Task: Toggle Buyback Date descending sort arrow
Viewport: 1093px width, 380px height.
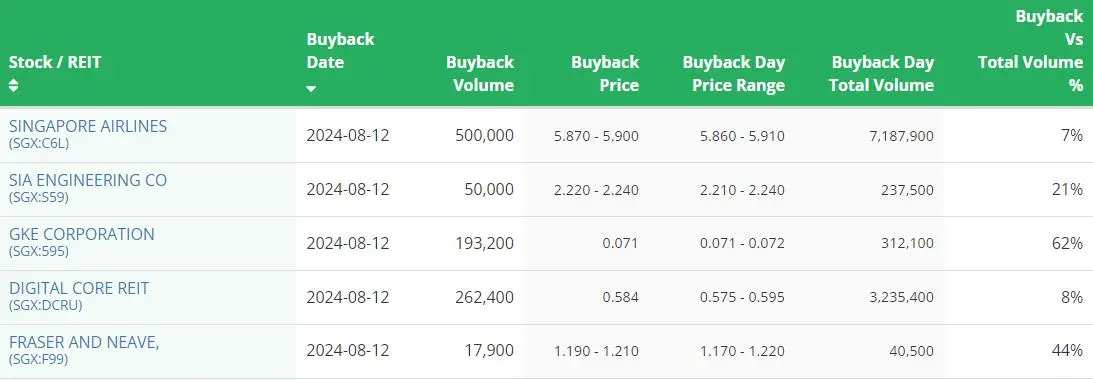Action: (311, 89)
